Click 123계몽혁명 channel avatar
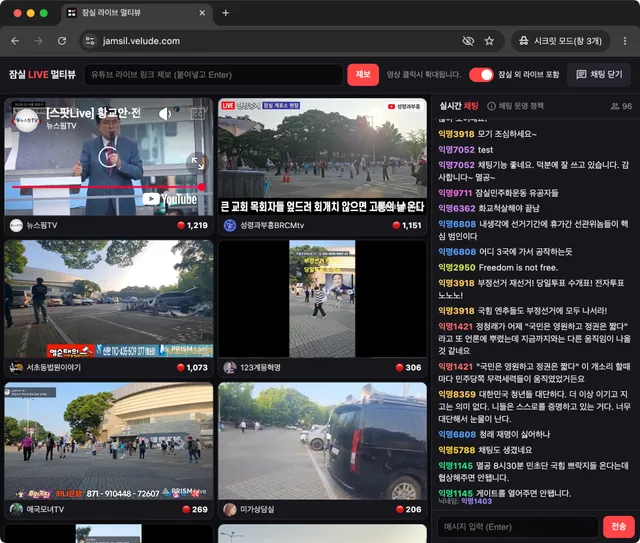 click(230, 367)
